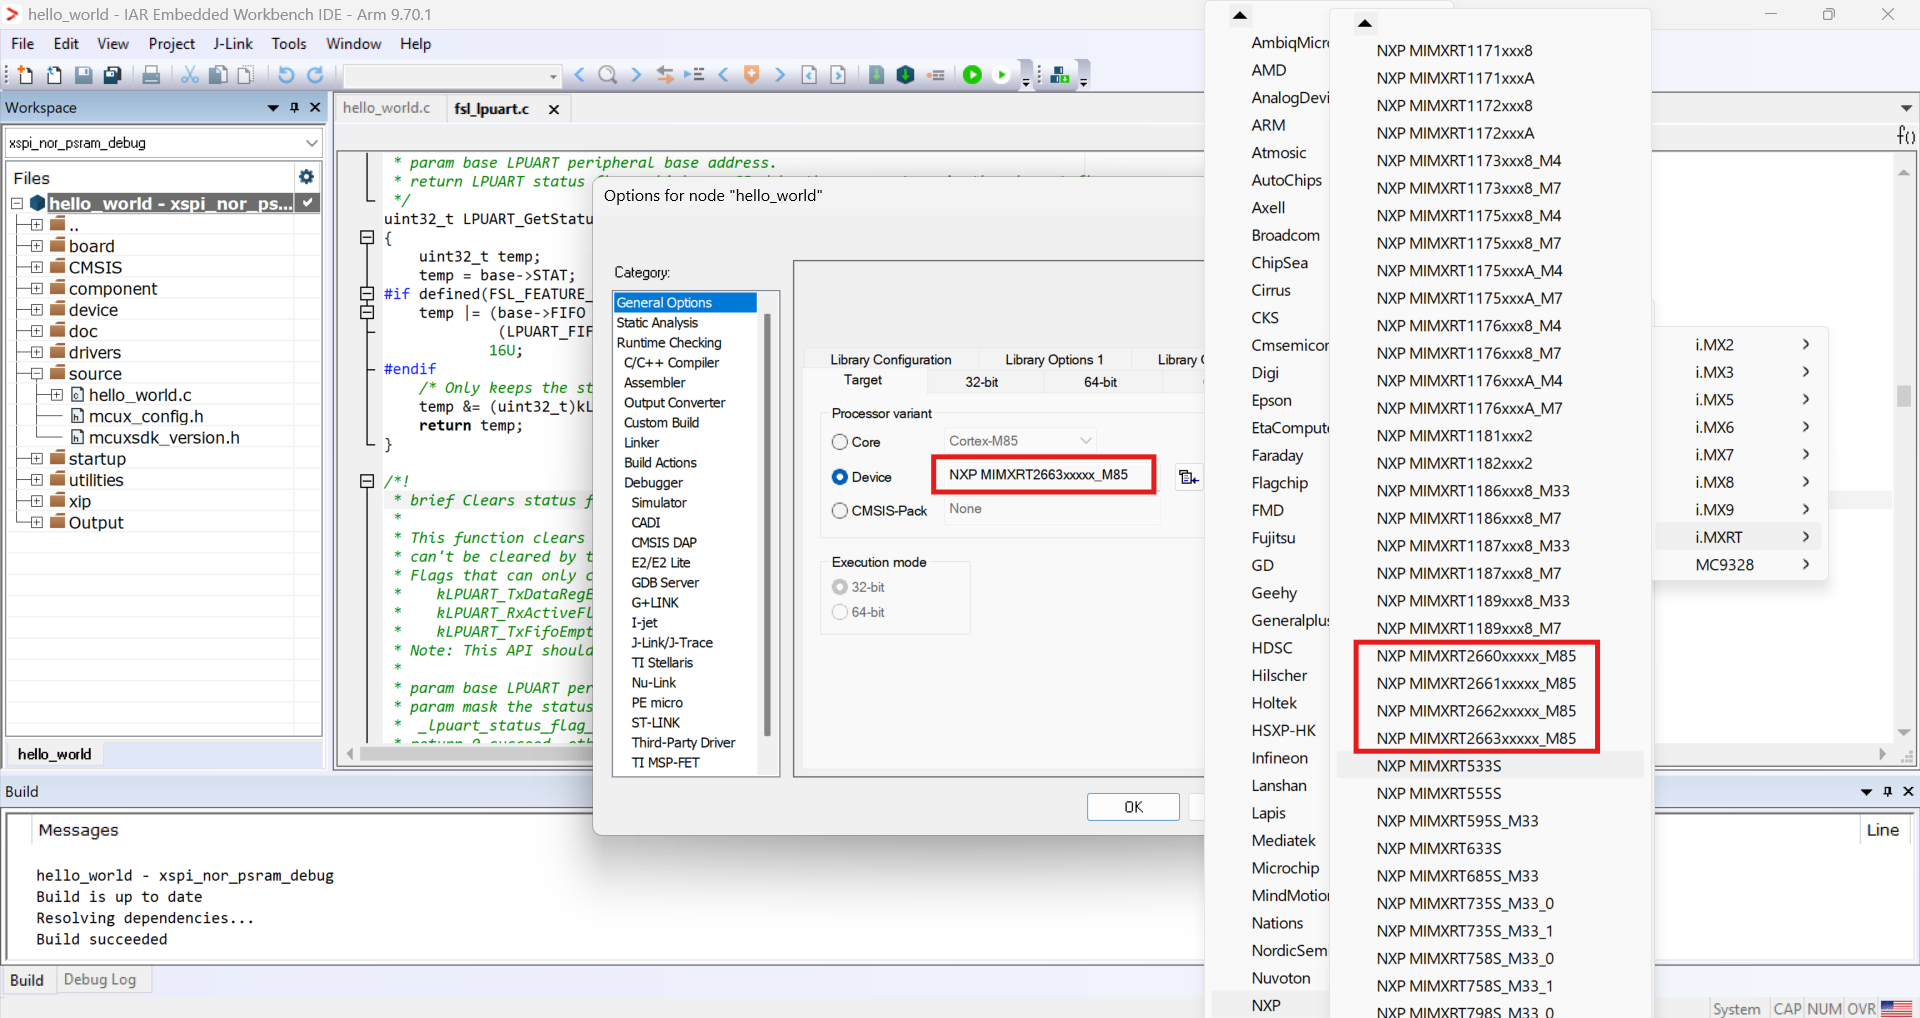
Task: Click the New Document toolbar icon
Action: 26,75
